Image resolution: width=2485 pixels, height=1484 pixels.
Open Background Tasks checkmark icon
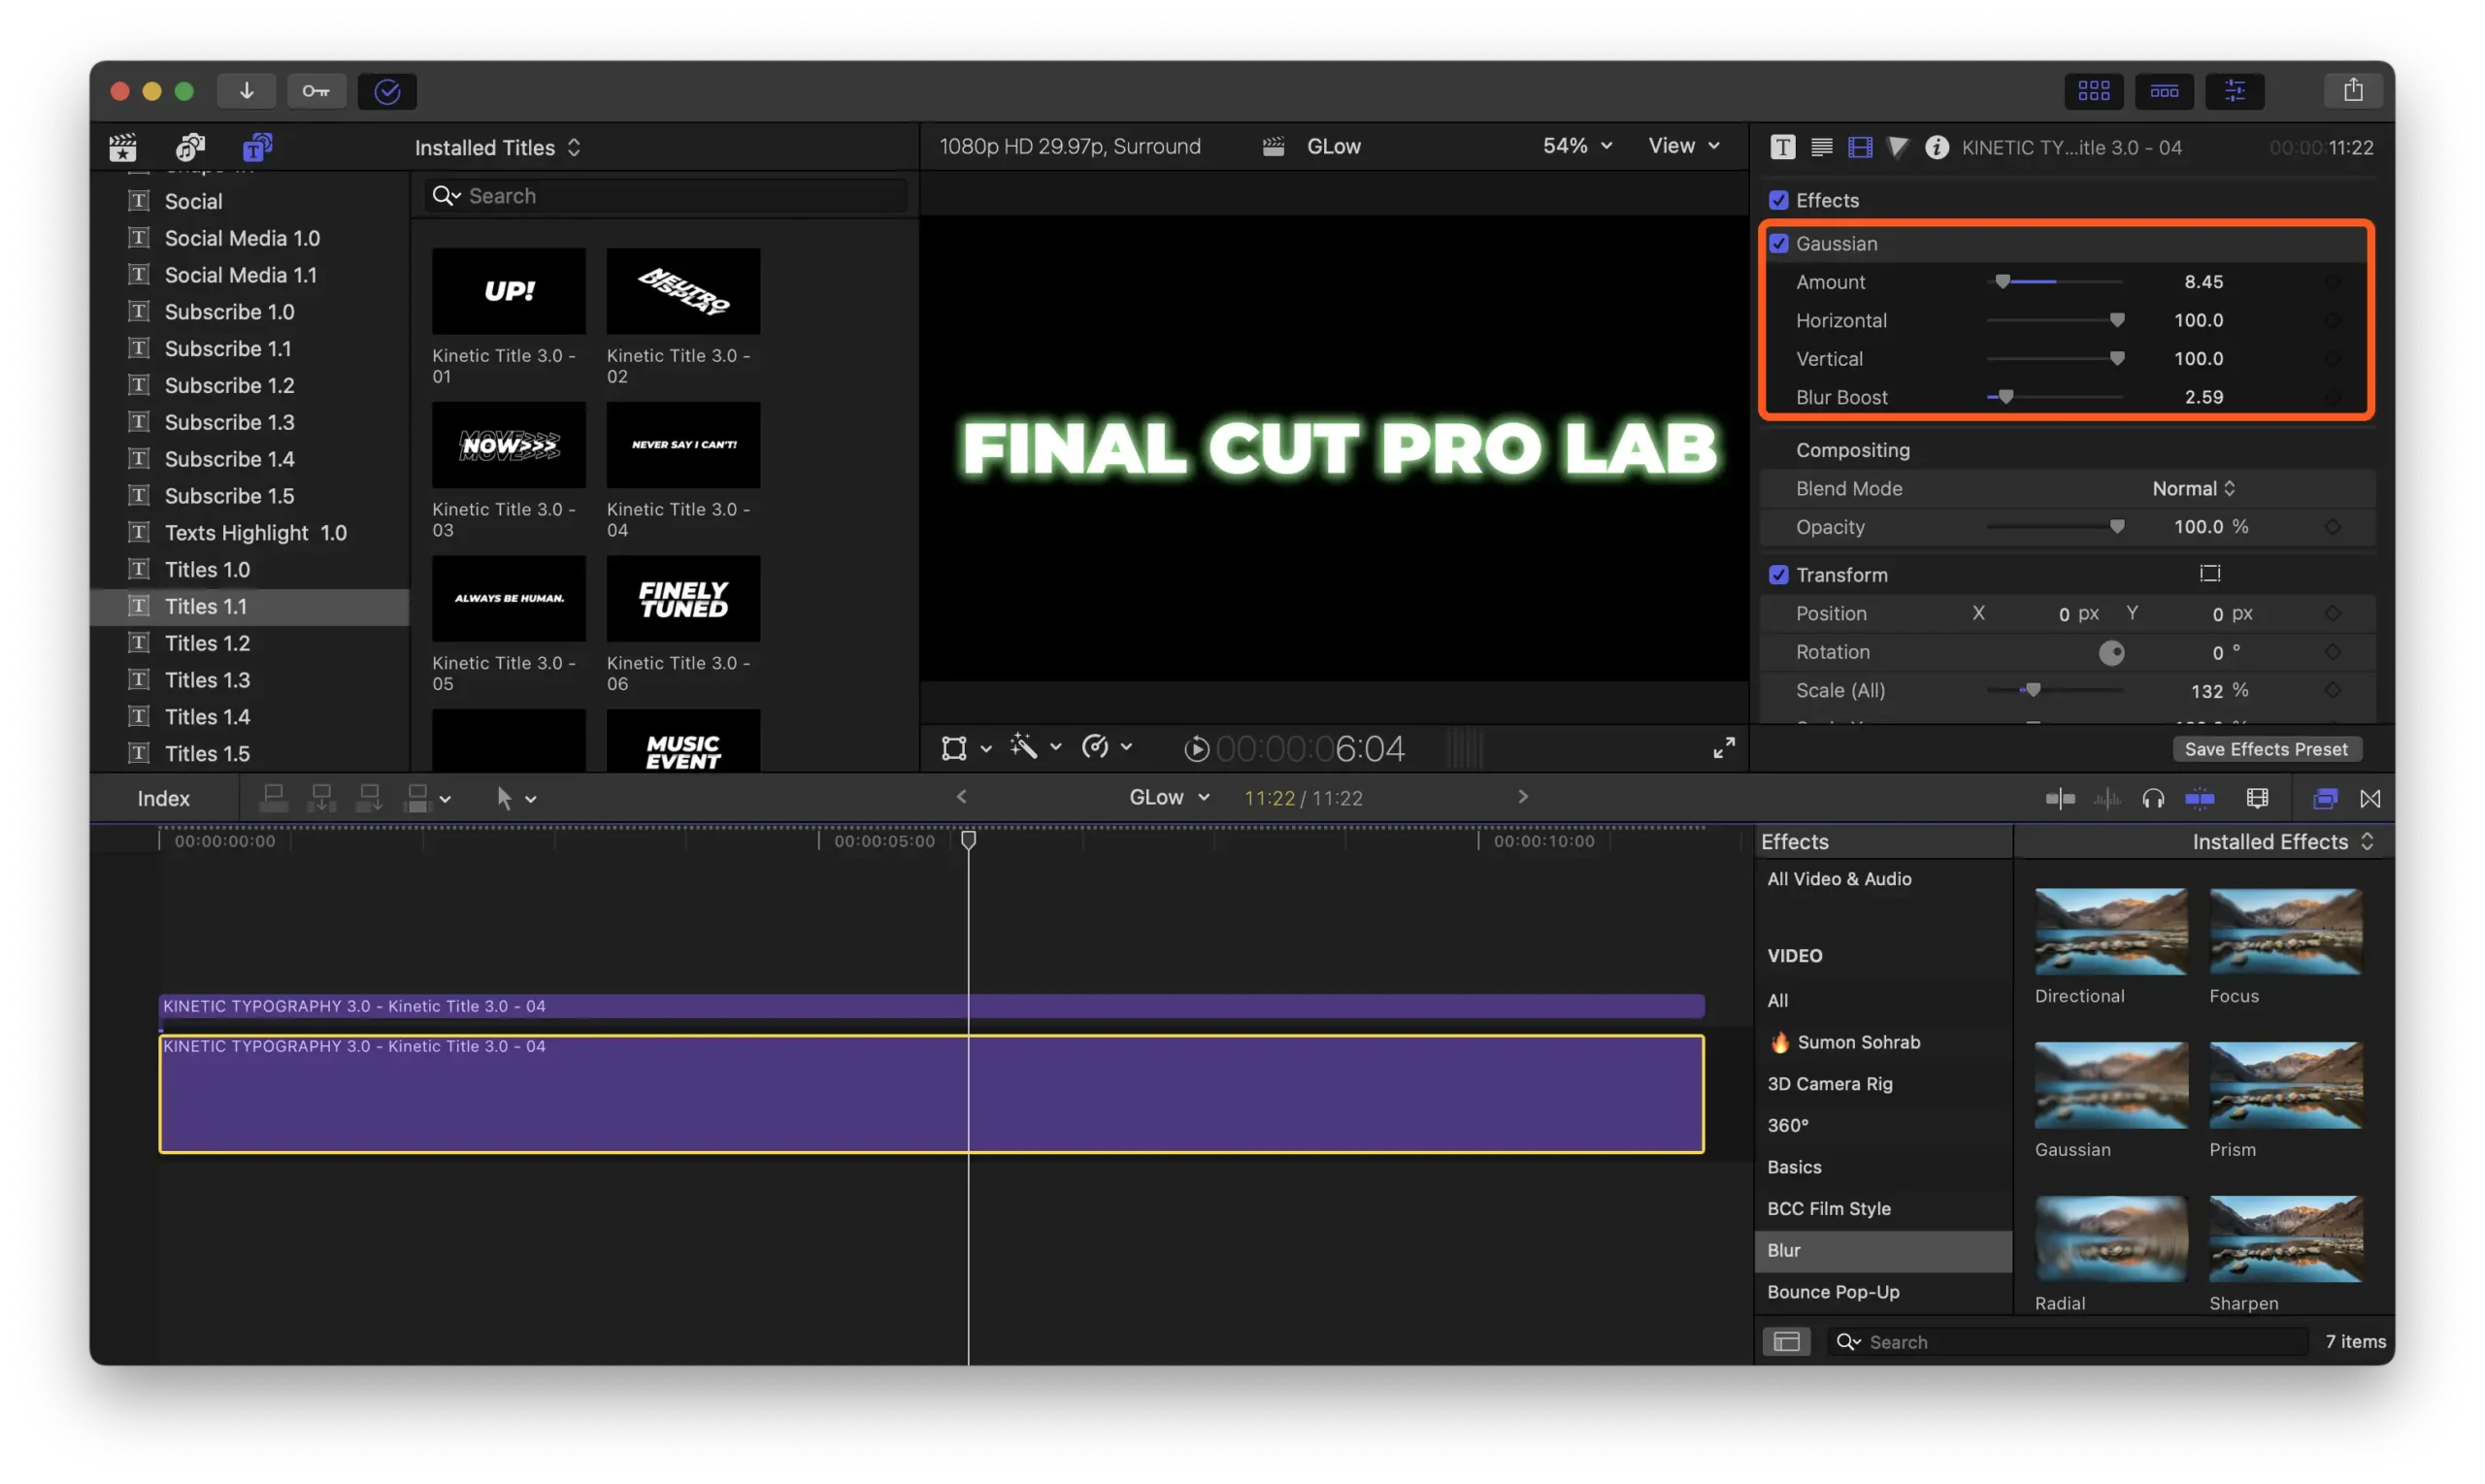387,91
